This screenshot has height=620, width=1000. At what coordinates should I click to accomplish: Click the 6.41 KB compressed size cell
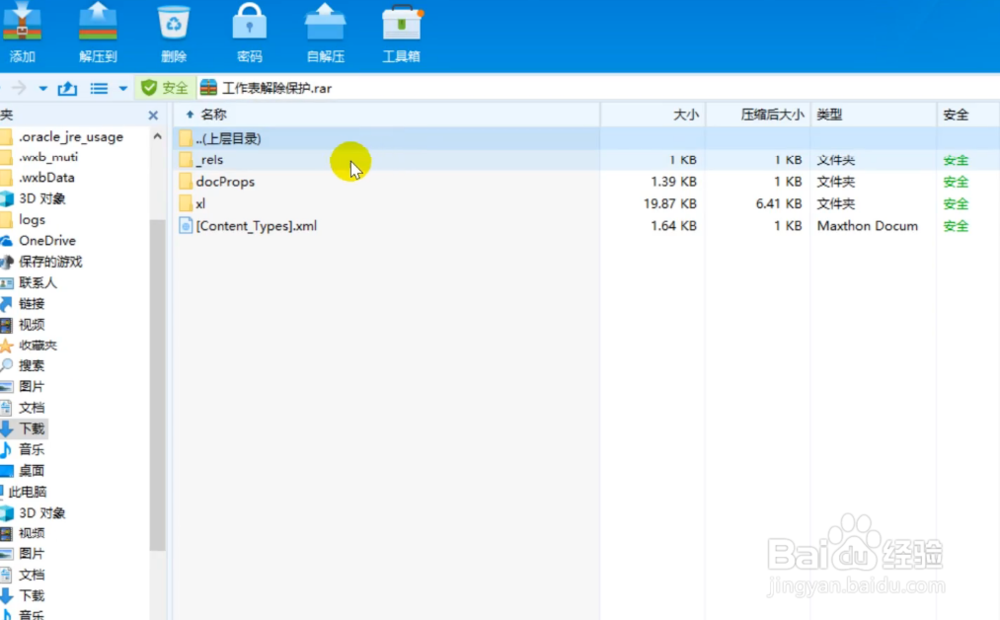pyautogui.click(x=779, y=203)
